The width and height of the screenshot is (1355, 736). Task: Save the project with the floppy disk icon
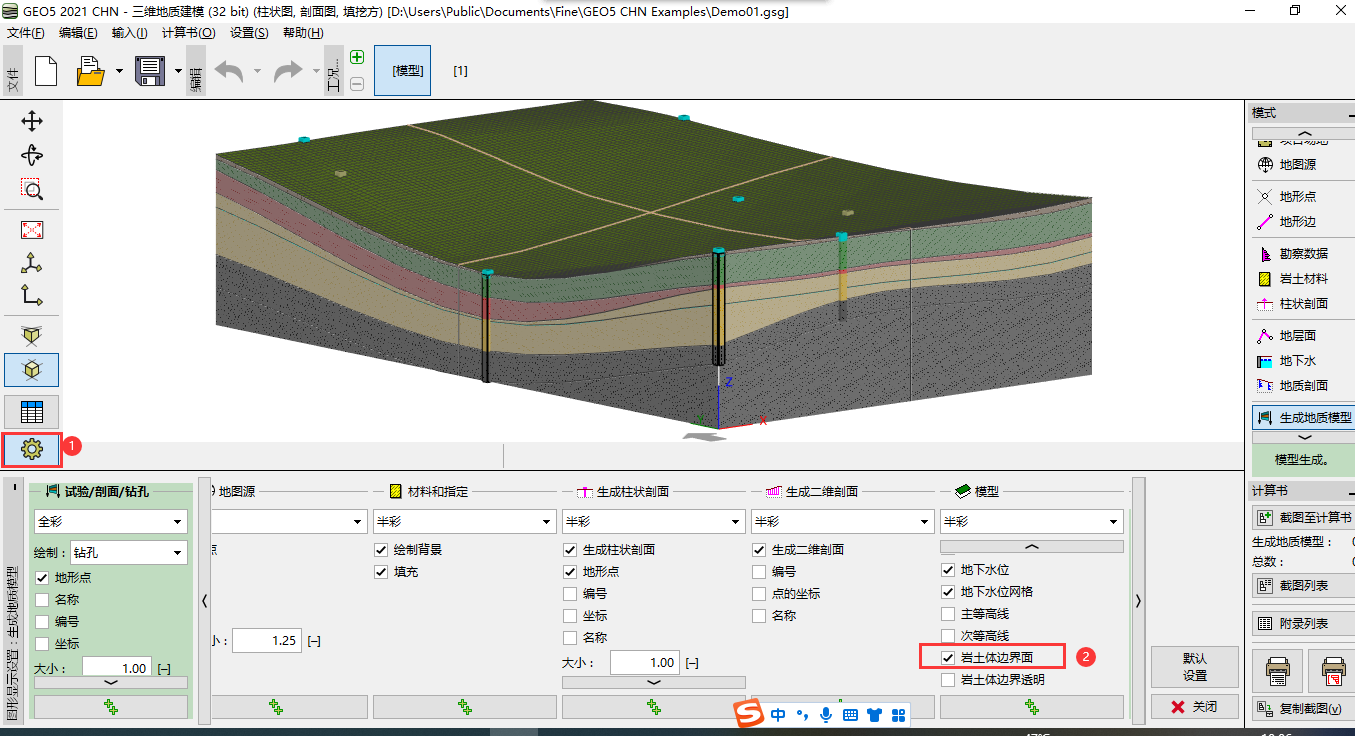[150, 71]
